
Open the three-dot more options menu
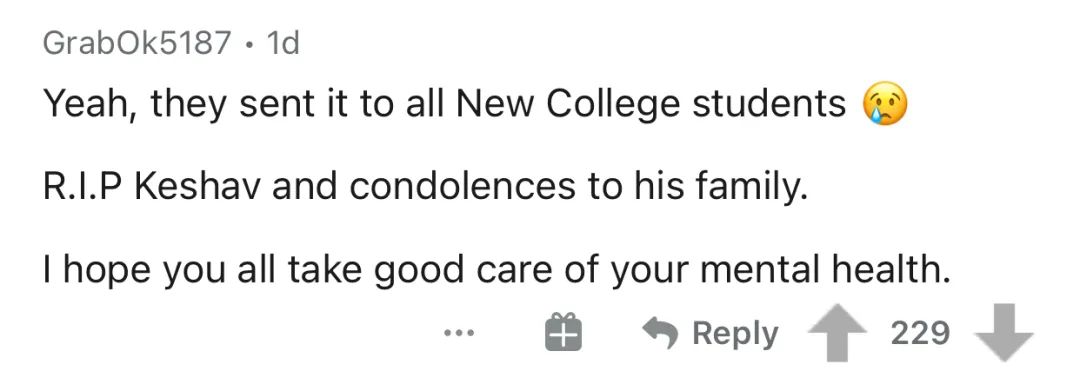pyautogui.click(x=459, y=333)
